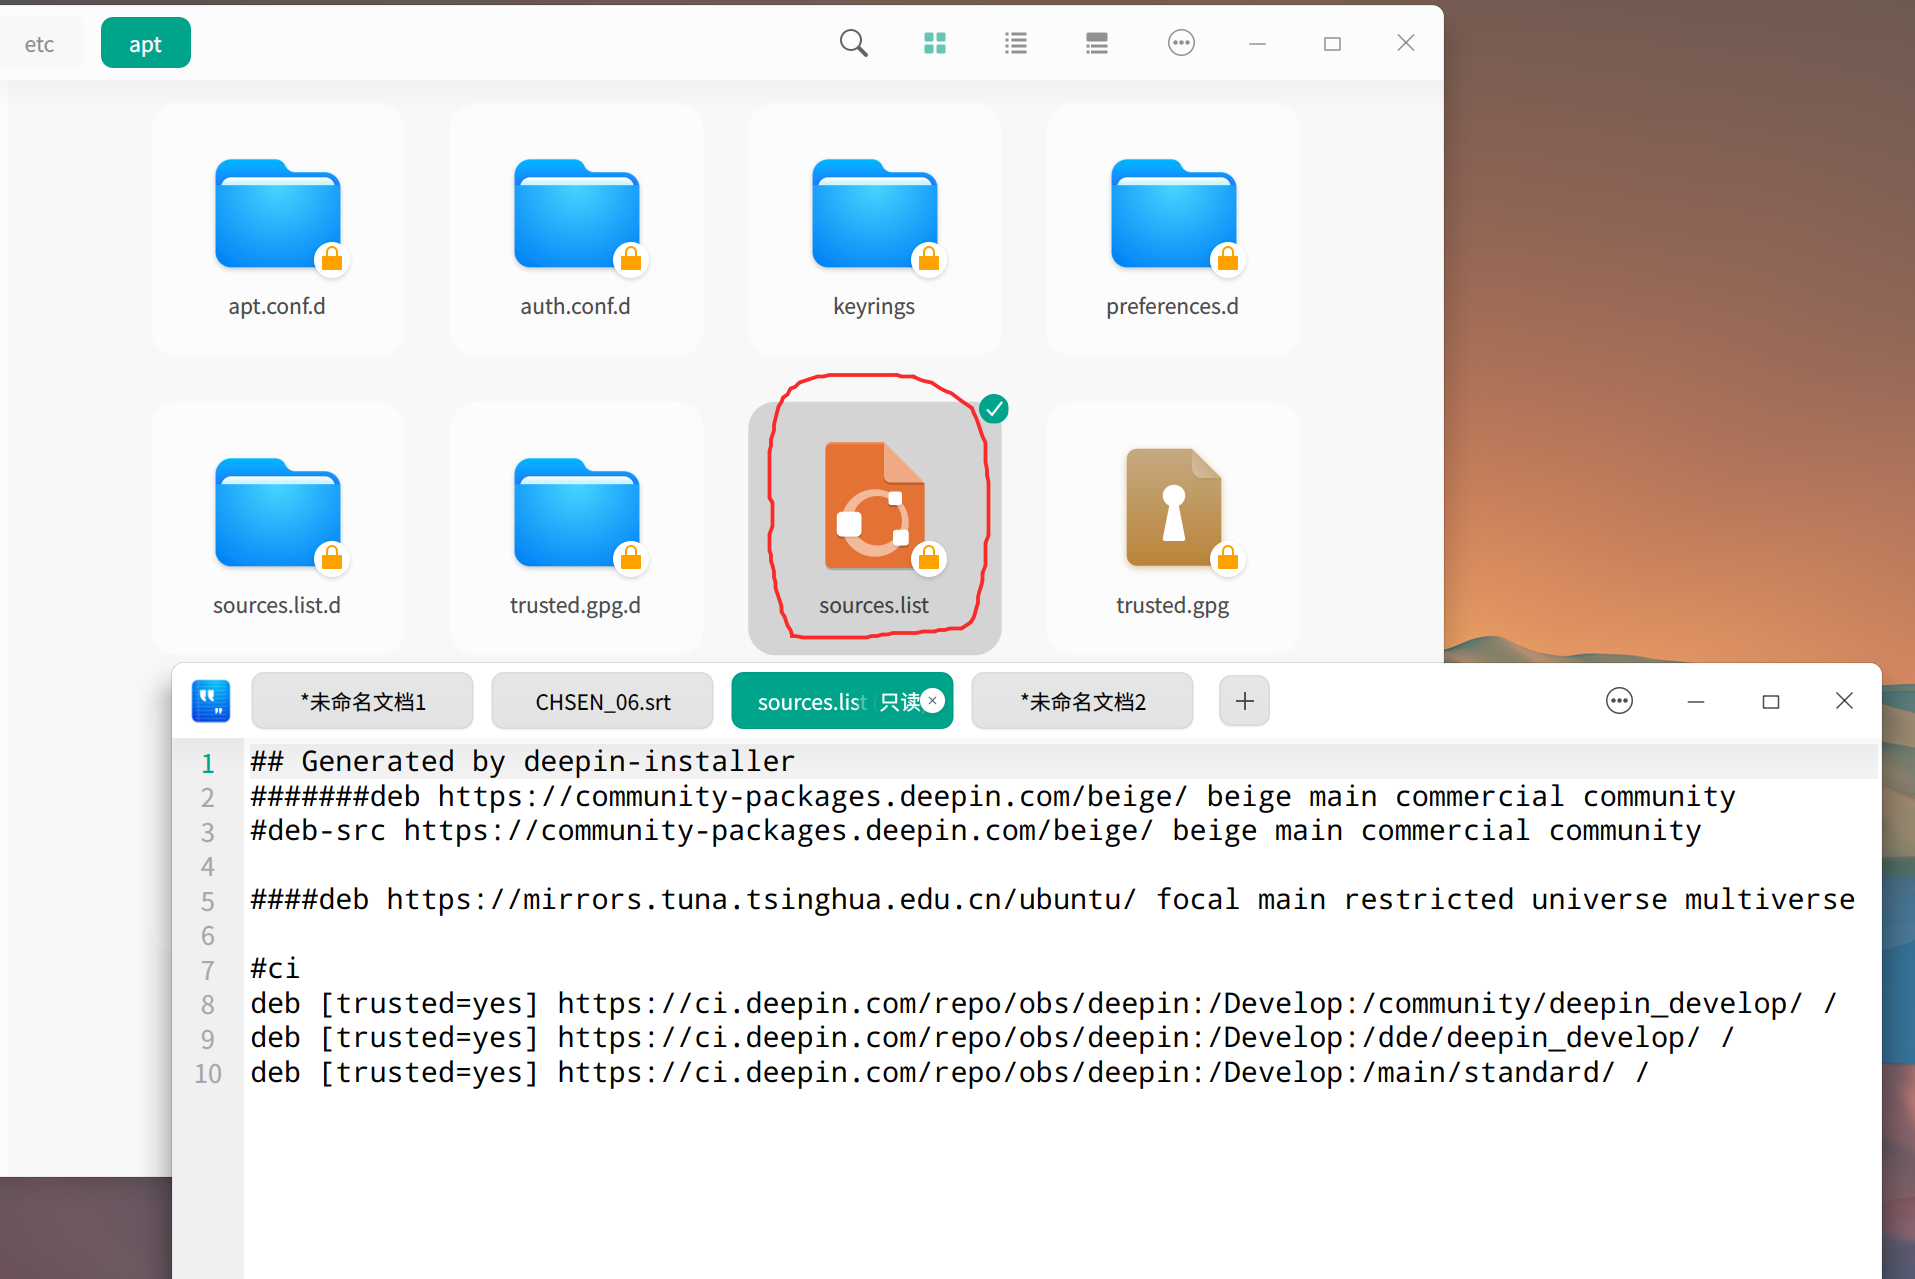Click the main/standard deb line
This screenshot has height=1279, width=1915.
point(950,1073)
